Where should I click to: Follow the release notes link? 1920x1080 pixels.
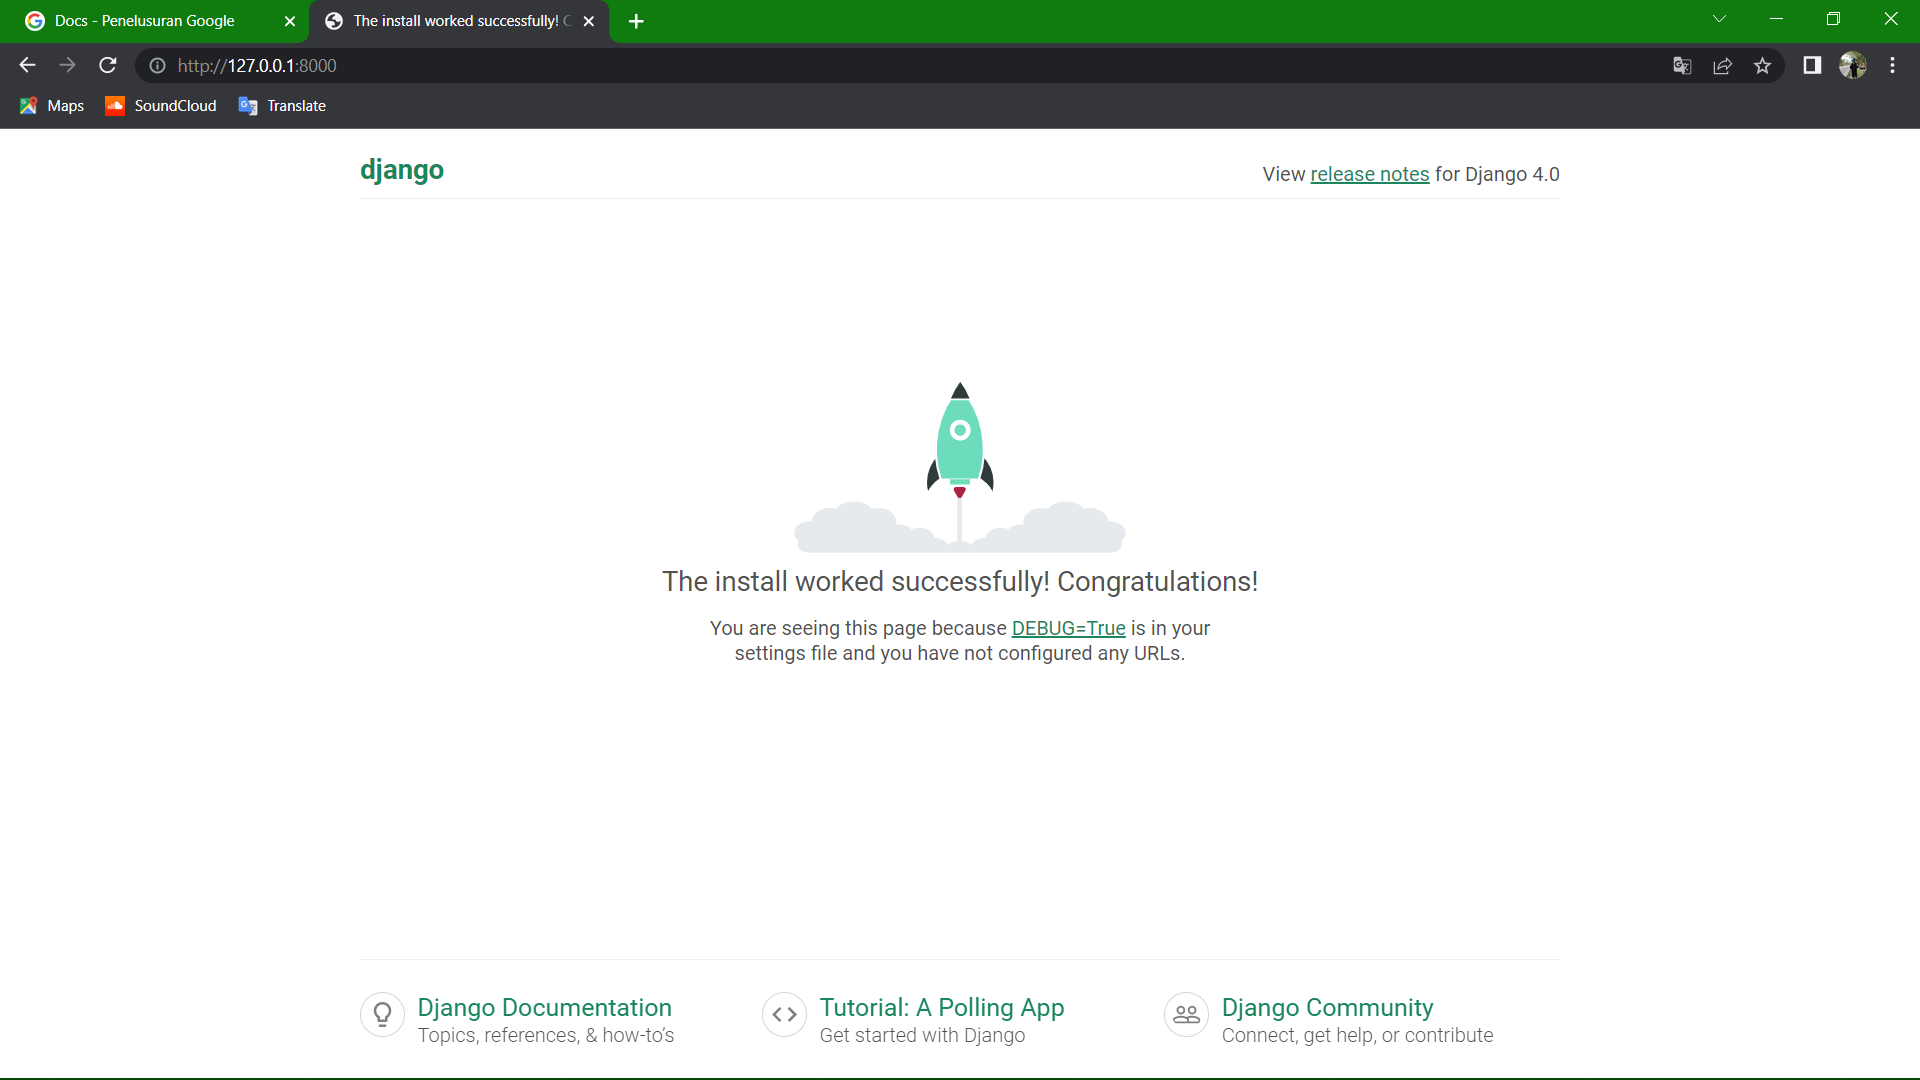tap(1369, 174)
